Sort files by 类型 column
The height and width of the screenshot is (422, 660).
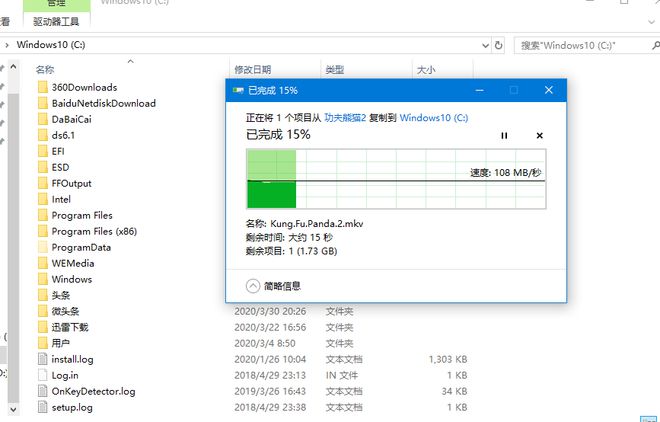[x=335, y=70]
